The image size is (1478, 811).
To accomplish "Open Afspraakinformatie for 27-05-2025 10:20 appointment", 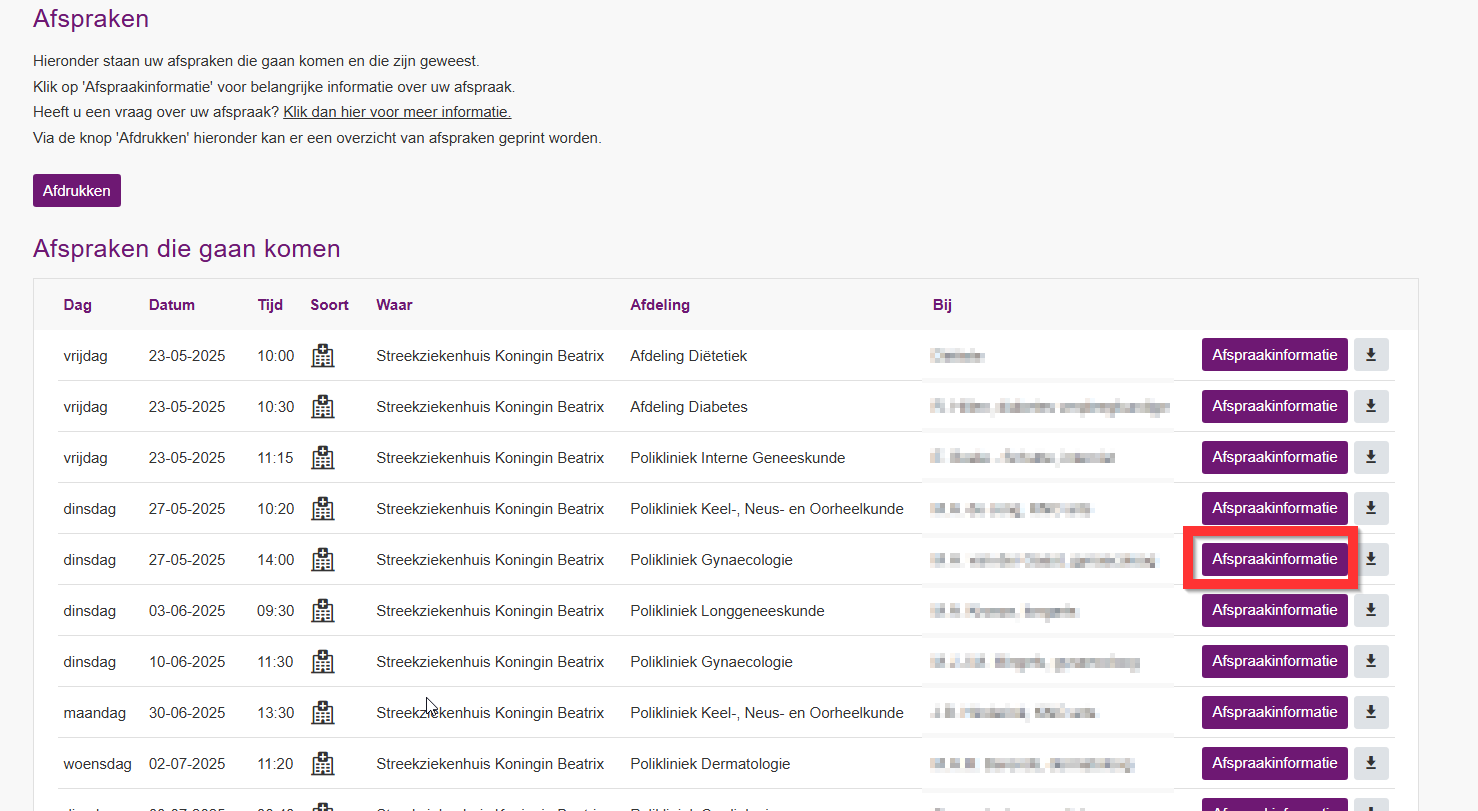I will 1275,508.
